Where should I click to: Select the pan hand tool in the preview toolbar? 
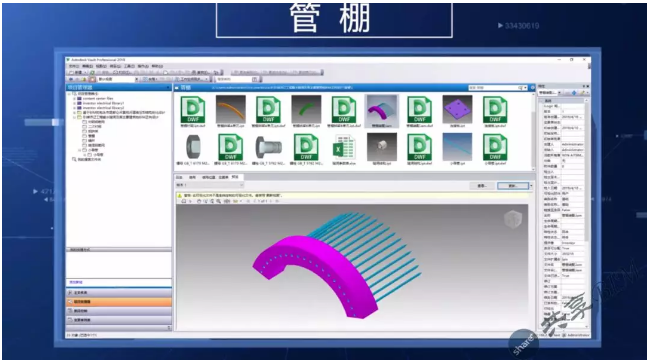pyautogui.click(x=199, y=201)
